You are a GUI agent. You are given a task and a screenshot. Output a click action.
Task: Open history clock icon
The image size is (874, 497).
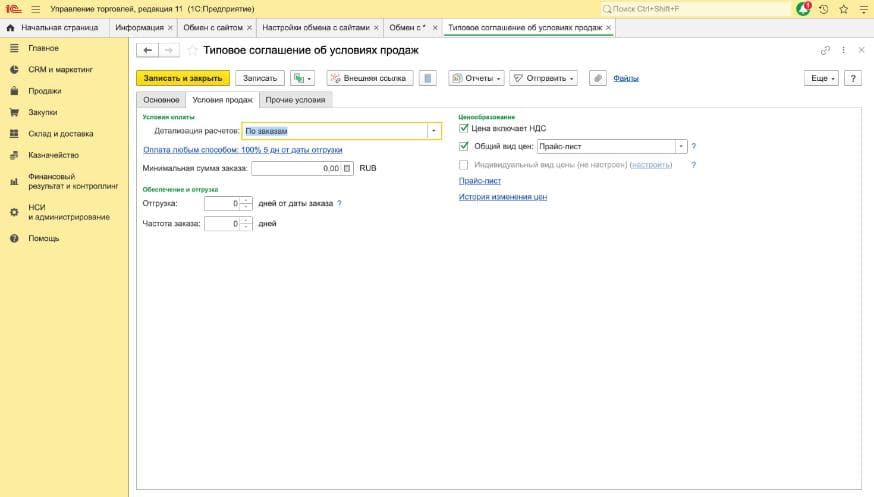(823, 9)
